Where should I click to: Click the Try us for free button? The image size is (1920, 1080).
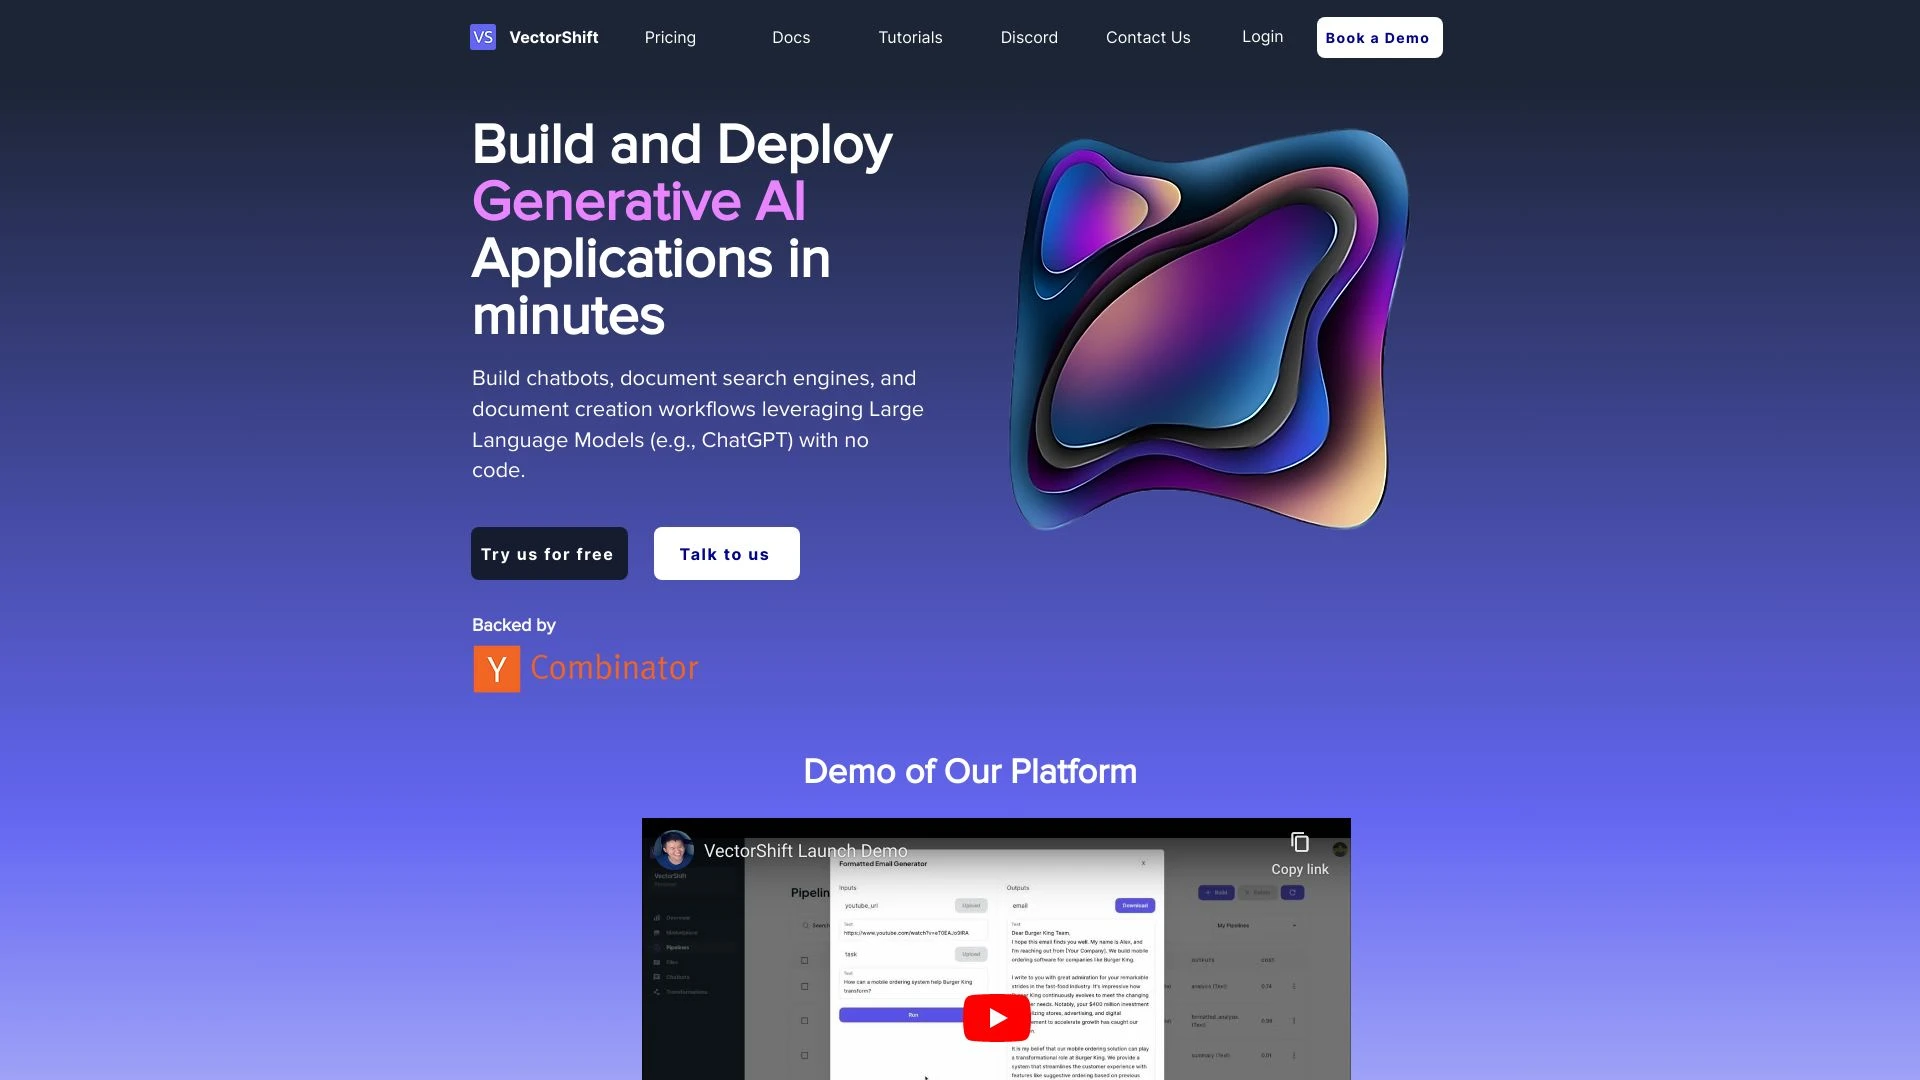click(x=549, y=554)
